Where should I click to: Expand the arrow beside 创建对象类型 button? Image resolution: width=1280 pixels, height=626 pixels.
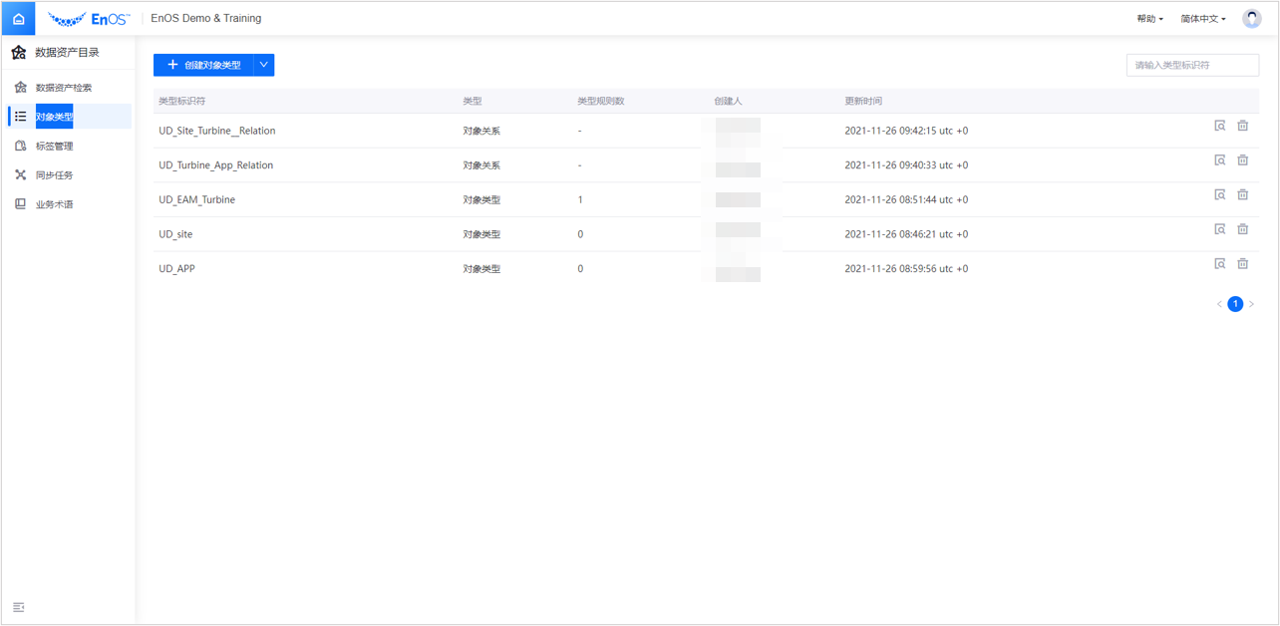pyautogui.click(x=264, y=65)
